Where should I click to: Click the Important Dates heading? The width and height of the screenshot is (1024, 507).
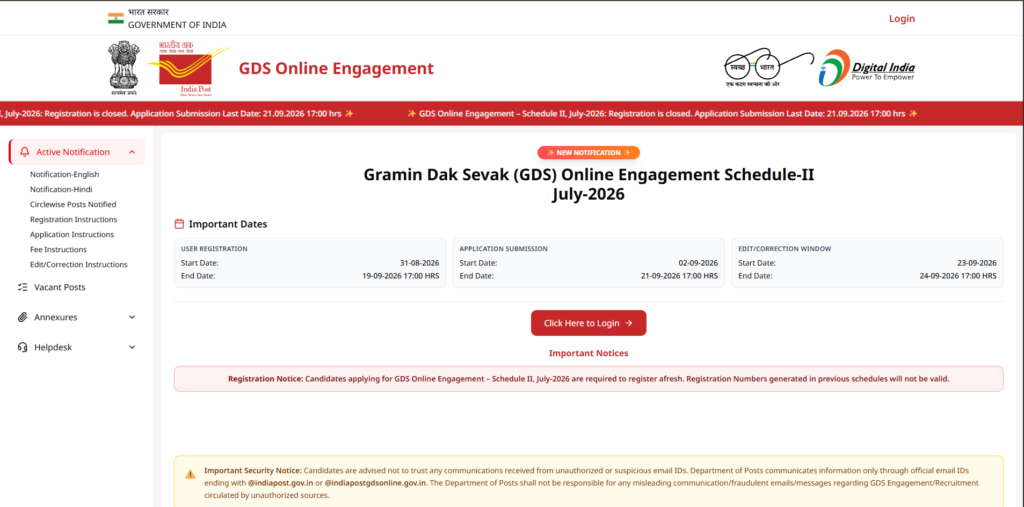click(228, 224)
